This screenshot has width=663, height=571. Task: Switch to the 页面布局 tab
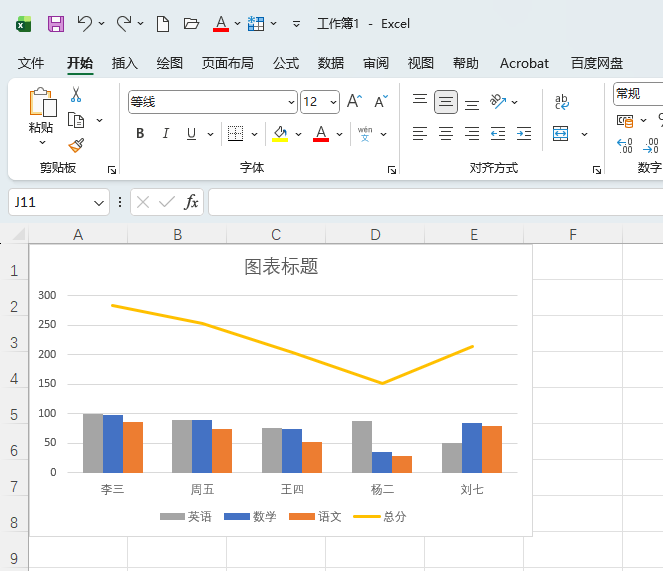pos(227,63)
